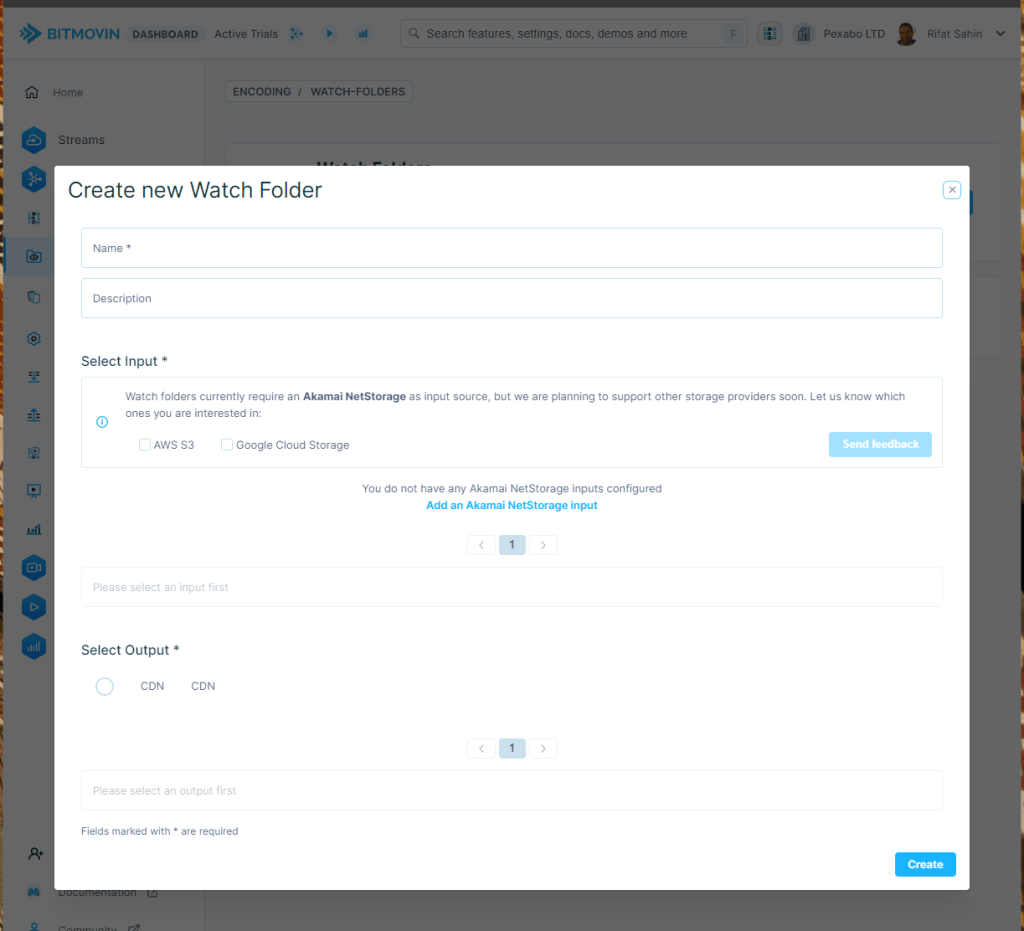1024x931 pixels.
Task: Click Rifat Sahin's profile avatar
Action: 906,33
